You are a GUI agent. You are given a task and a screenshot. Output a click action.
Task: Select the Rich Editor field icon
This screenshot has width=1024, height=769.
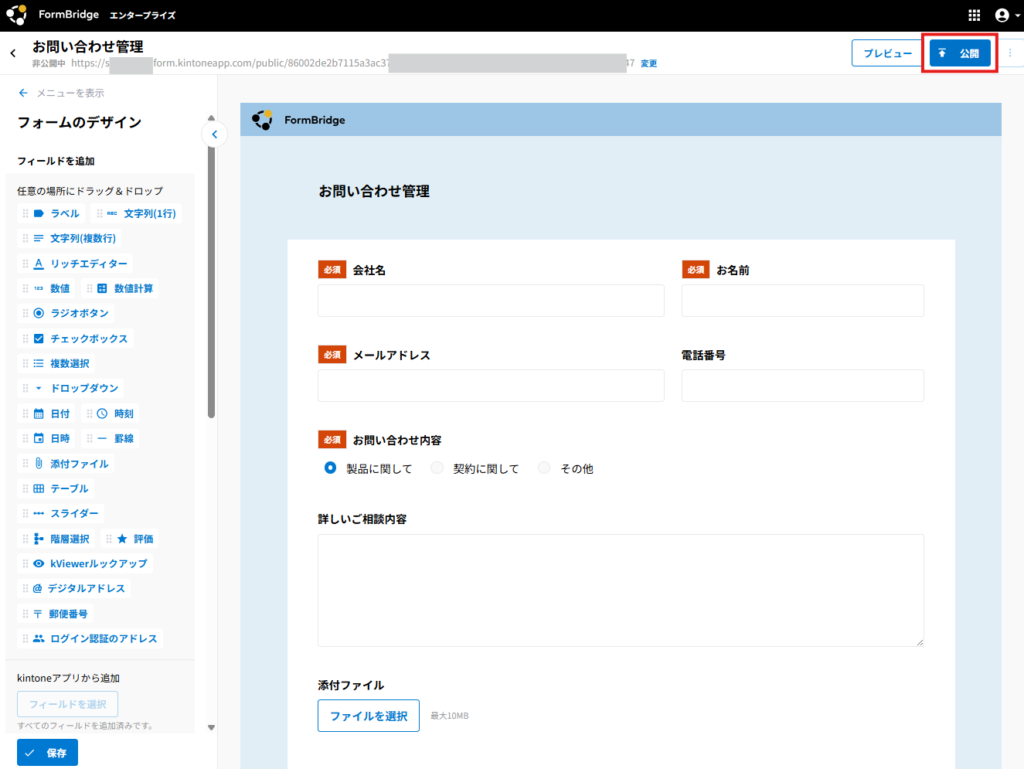(39, 264)
